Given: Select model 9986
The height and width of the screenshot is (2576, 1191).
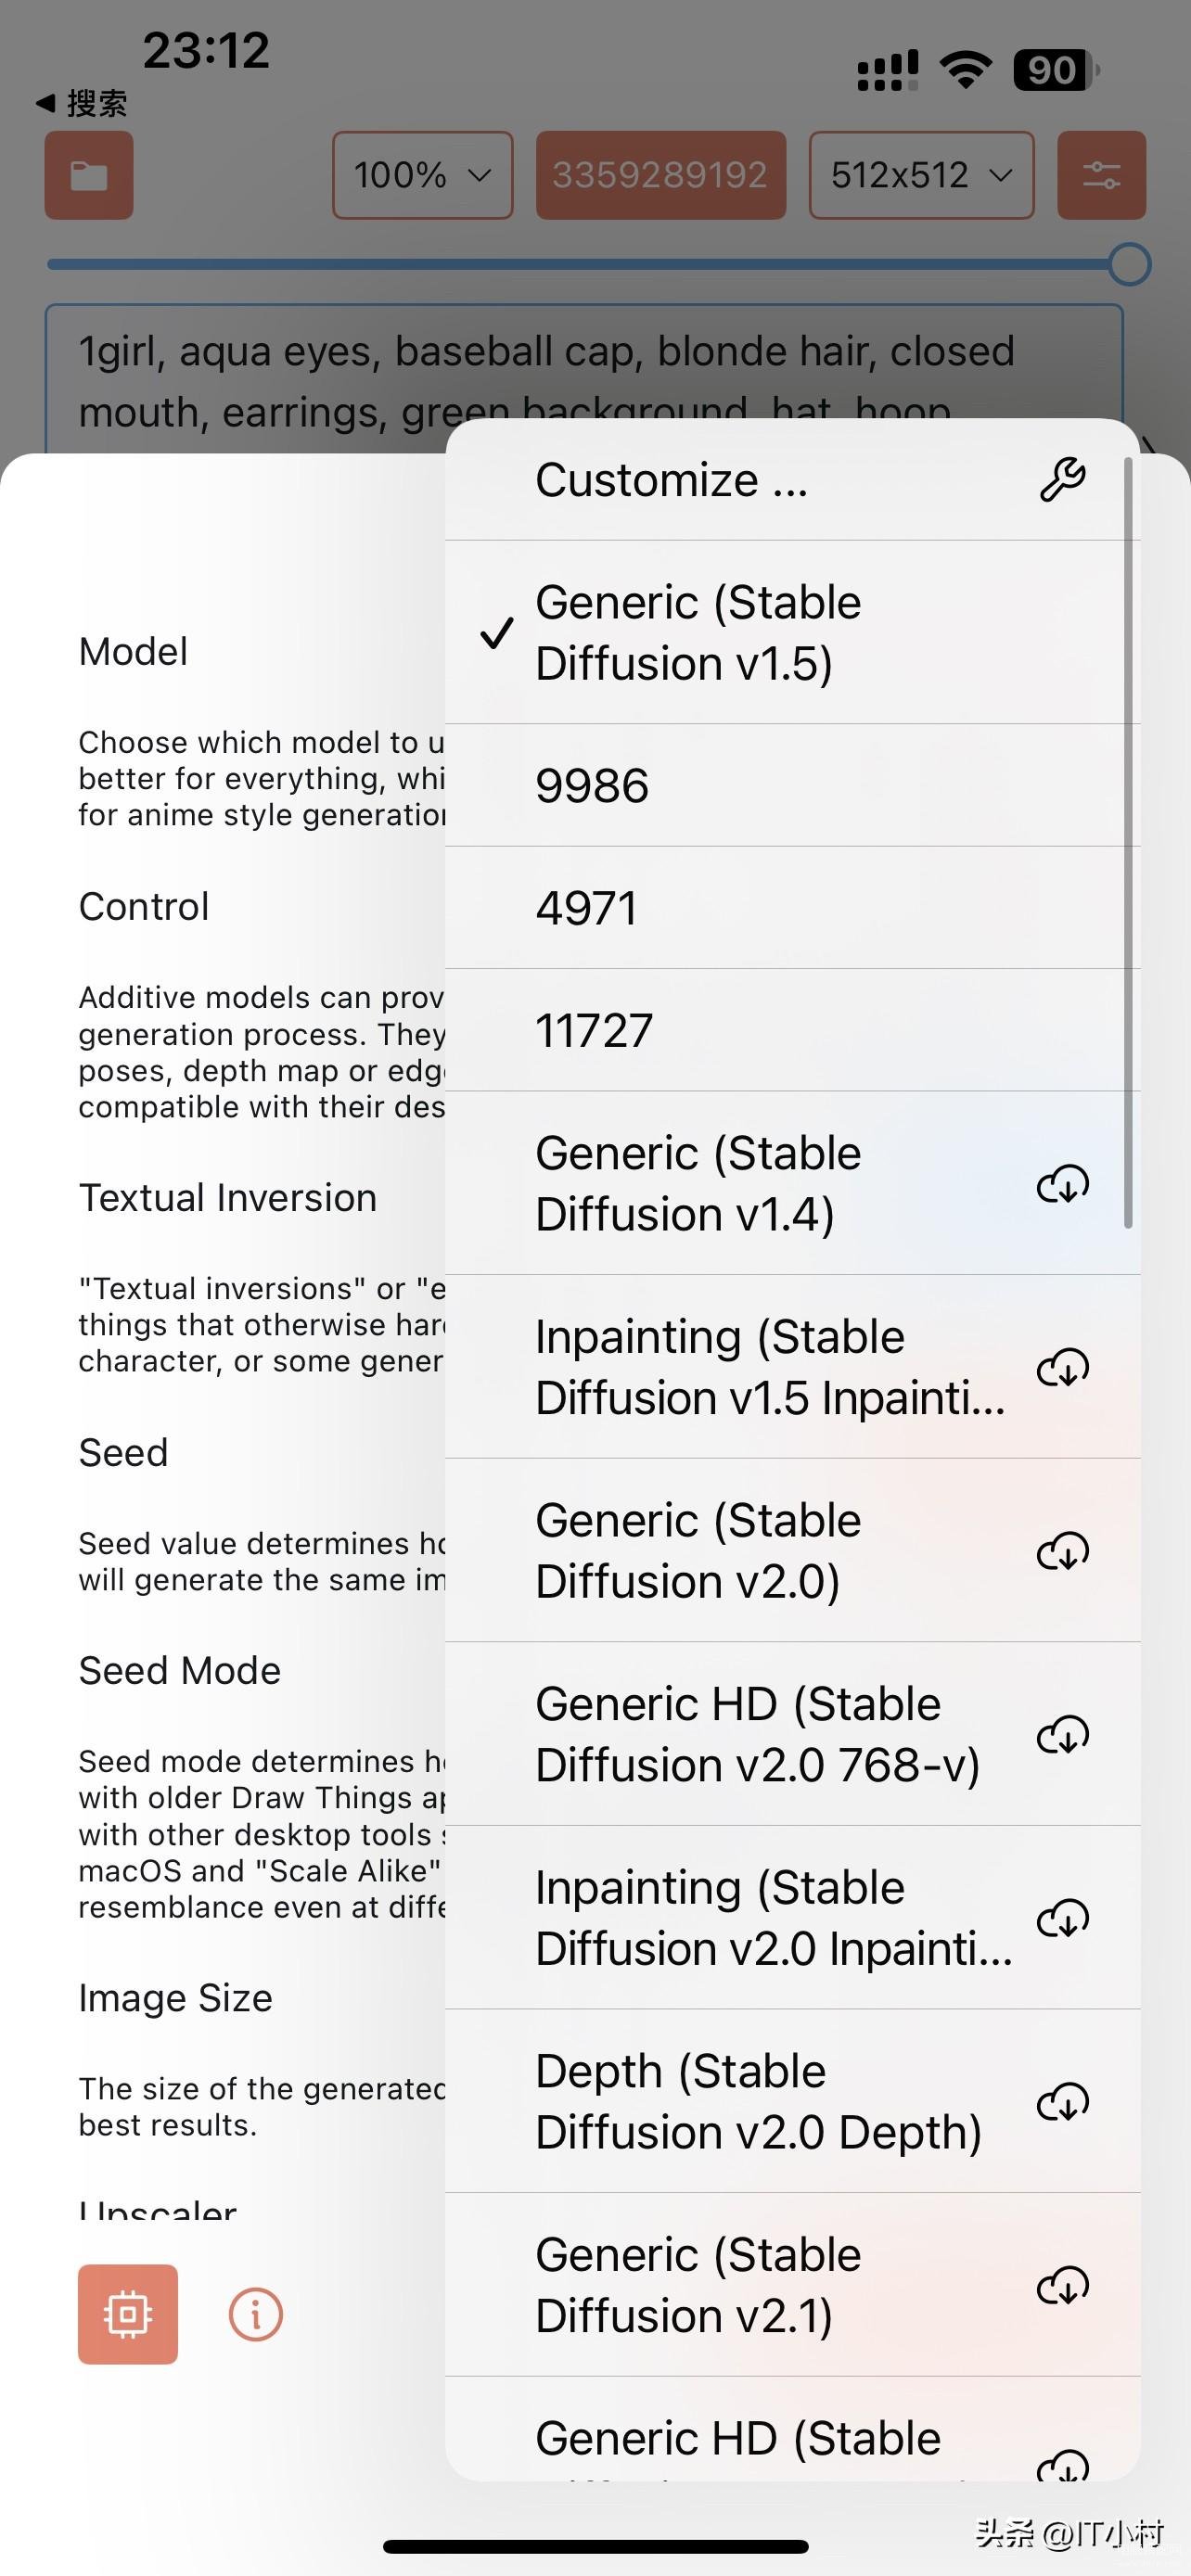Looking at the screenshot, I should tap(792, 786).
